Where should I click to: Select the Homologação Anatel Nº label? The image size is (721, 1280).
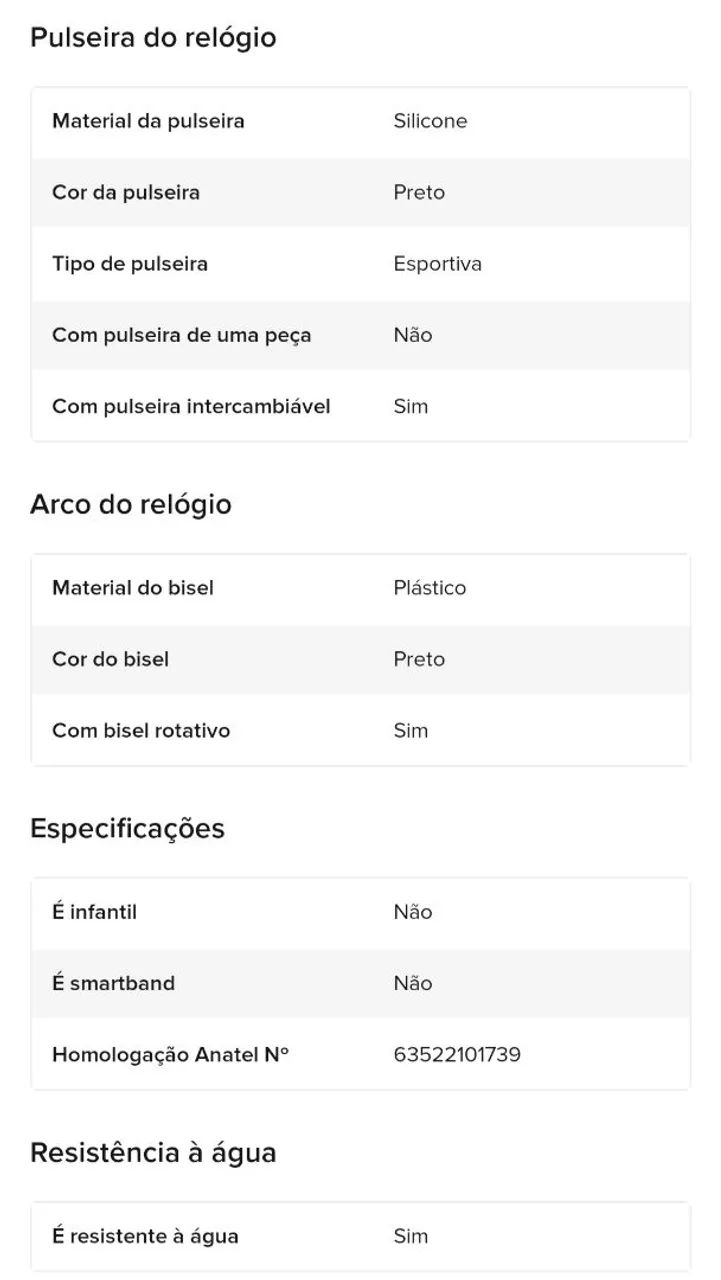(171, 1055)
